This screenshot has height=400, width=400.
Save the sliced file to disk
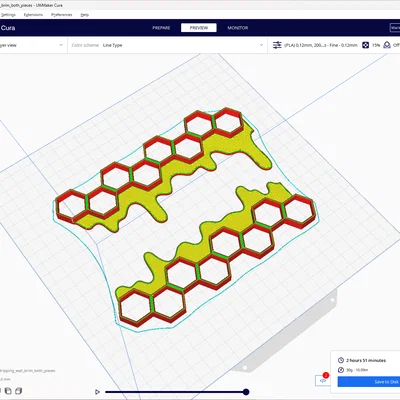(x=369, y=382)
